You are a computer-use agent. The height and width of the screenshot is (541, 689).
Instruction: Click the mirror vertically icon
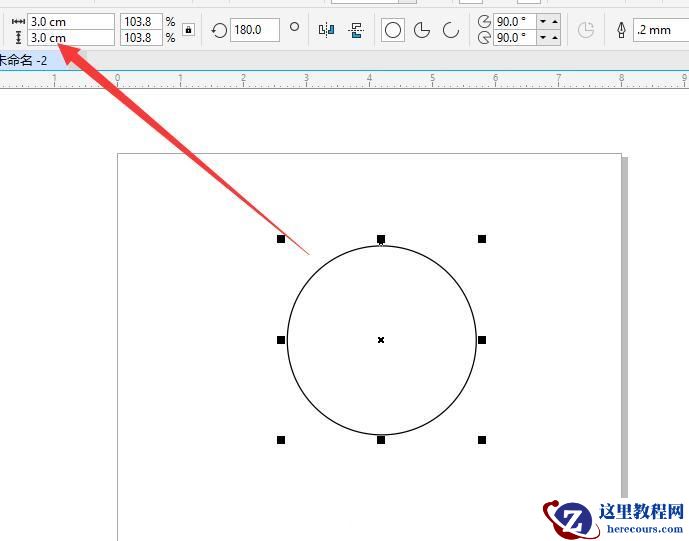pos(356,30)
